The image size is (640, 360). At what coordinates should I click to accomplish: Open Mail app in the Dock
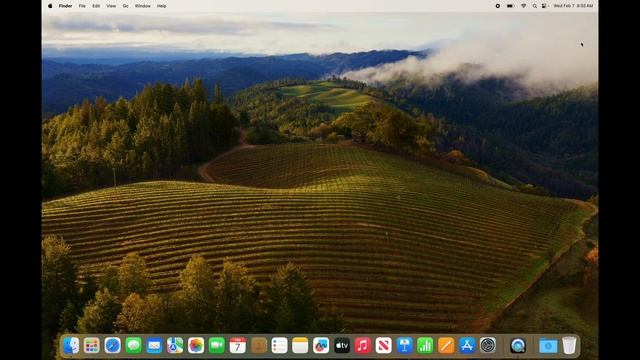coord(154,346)
